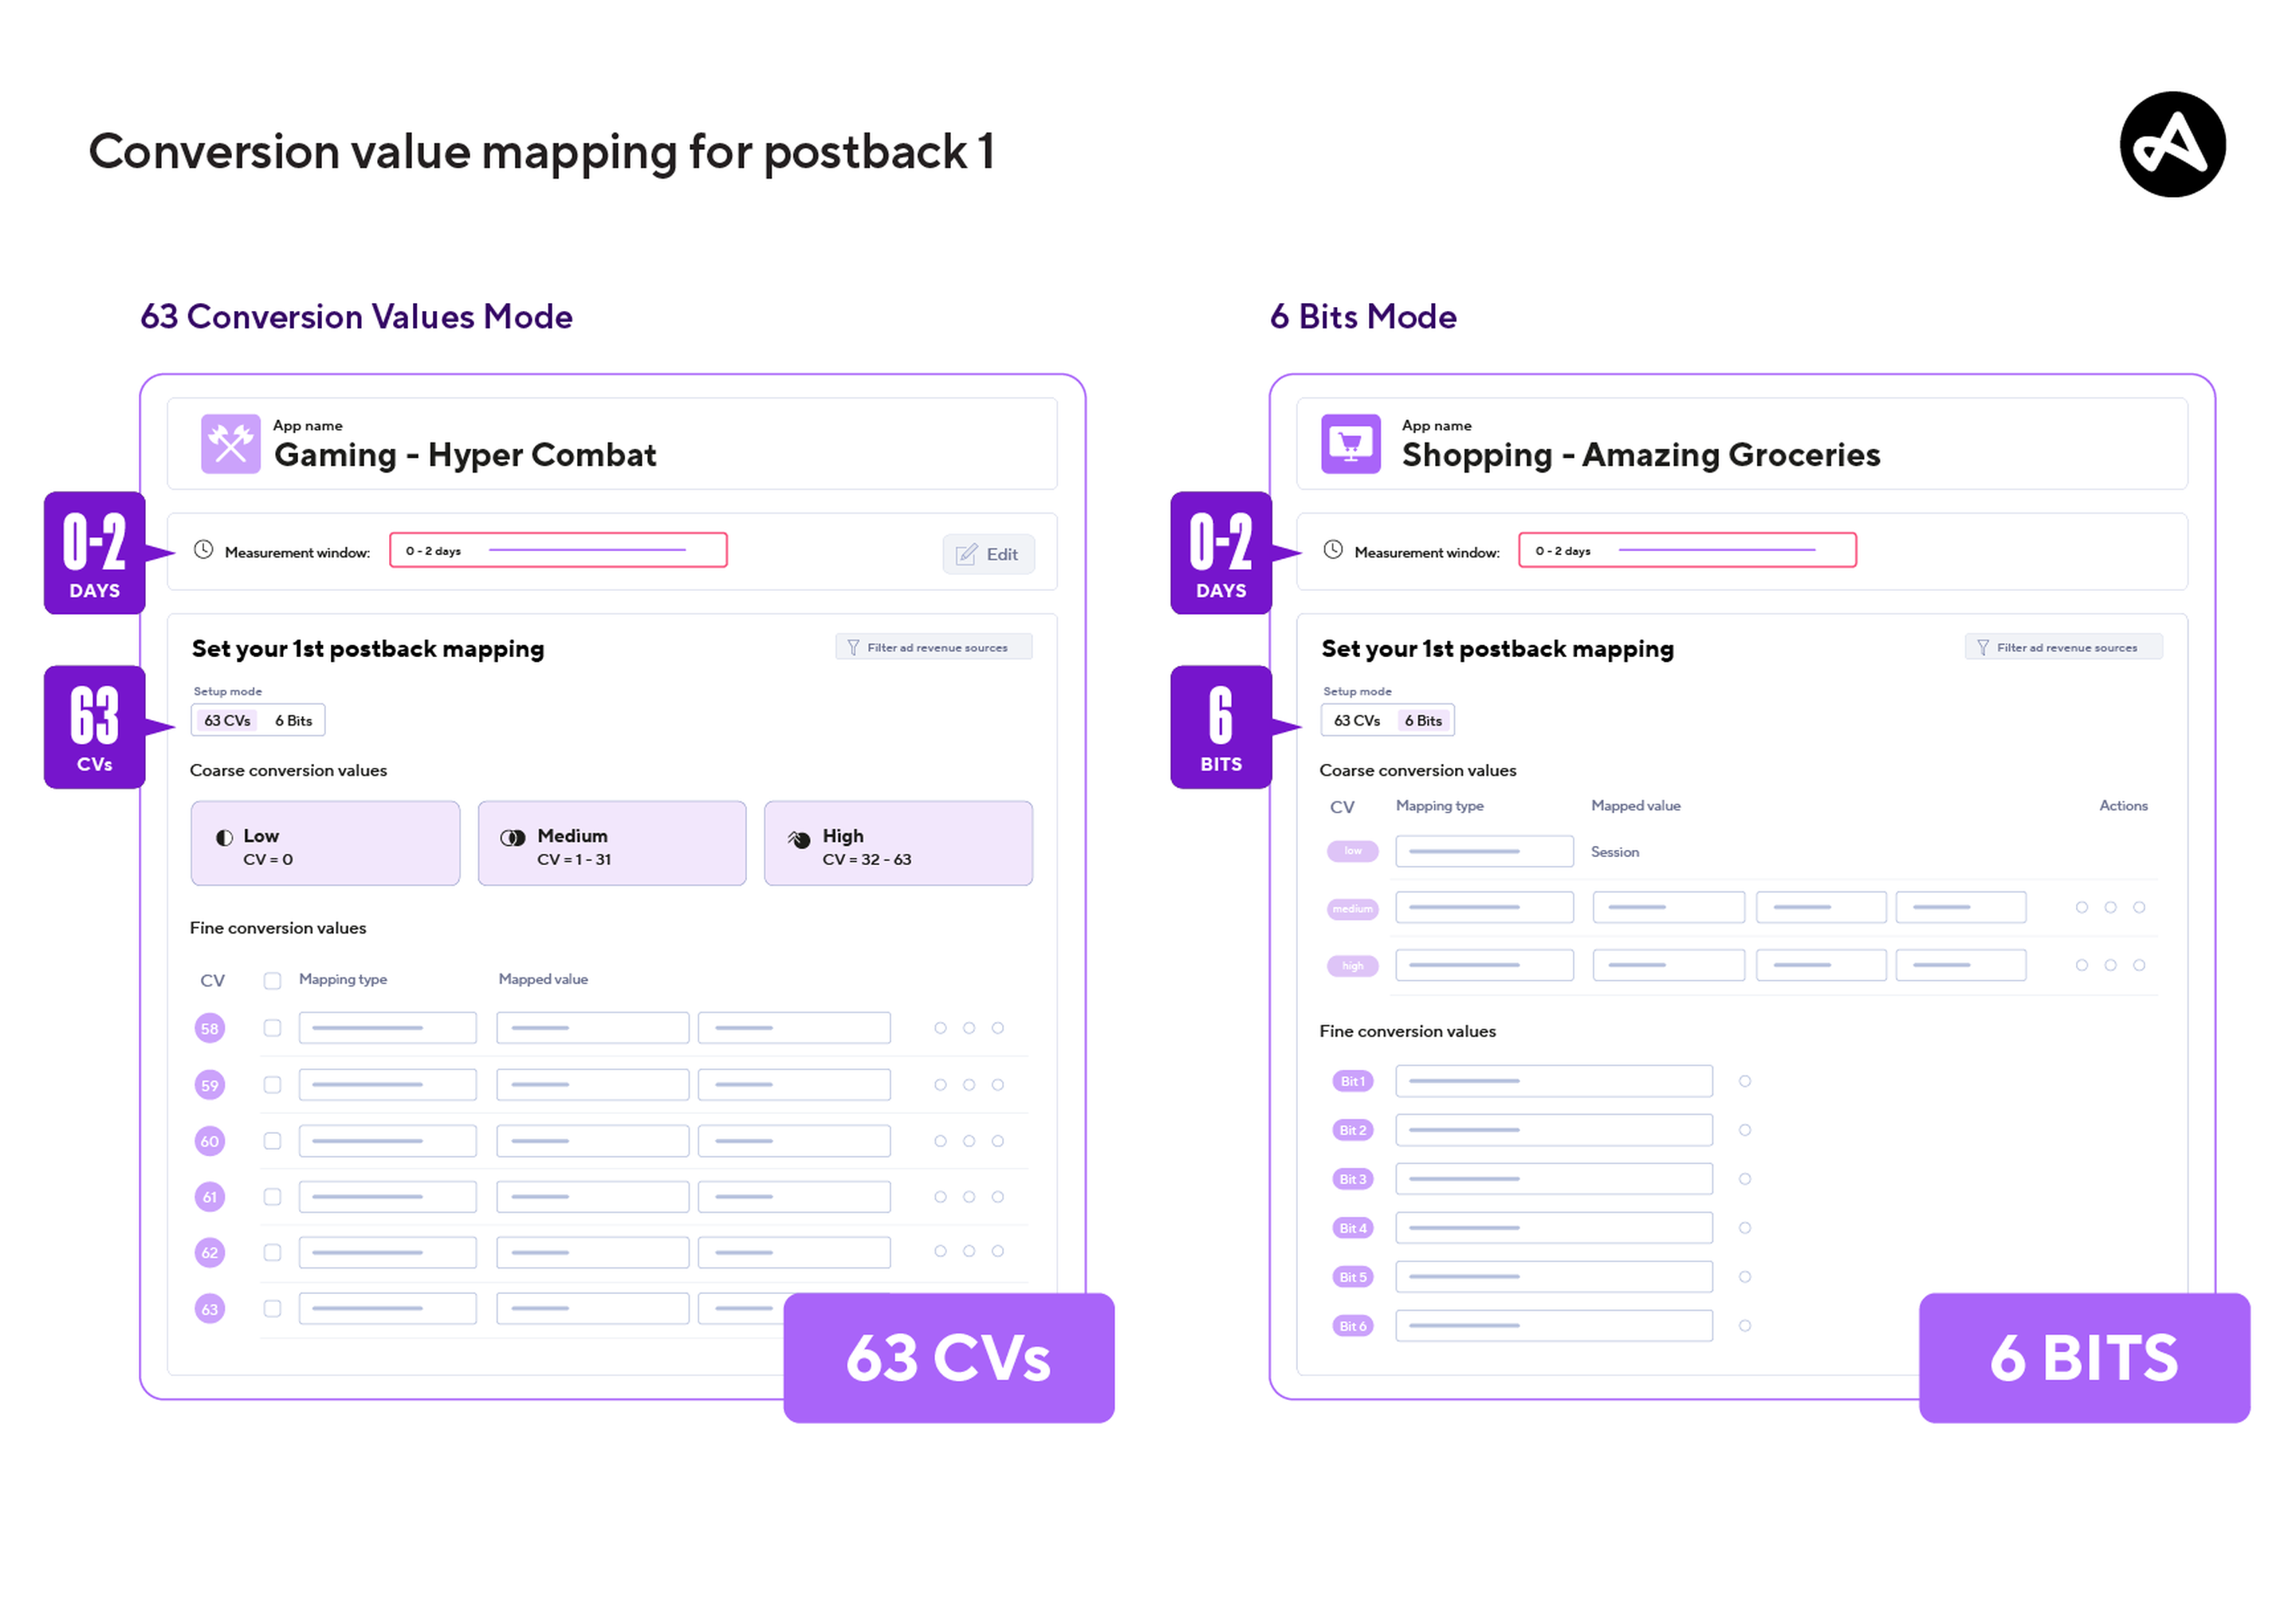Click the high coarse CV pill
Viewport: 2296px width, 1601px height.
1352,965
